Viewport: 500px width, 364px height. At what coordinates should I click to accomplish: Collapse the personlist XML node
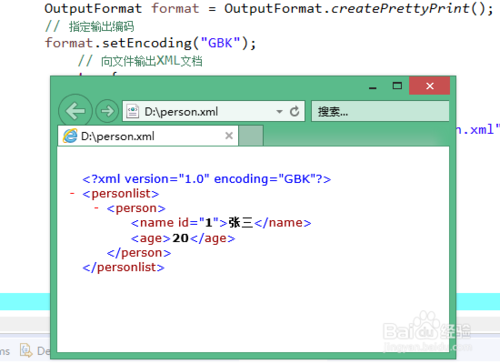click(72, 193)
